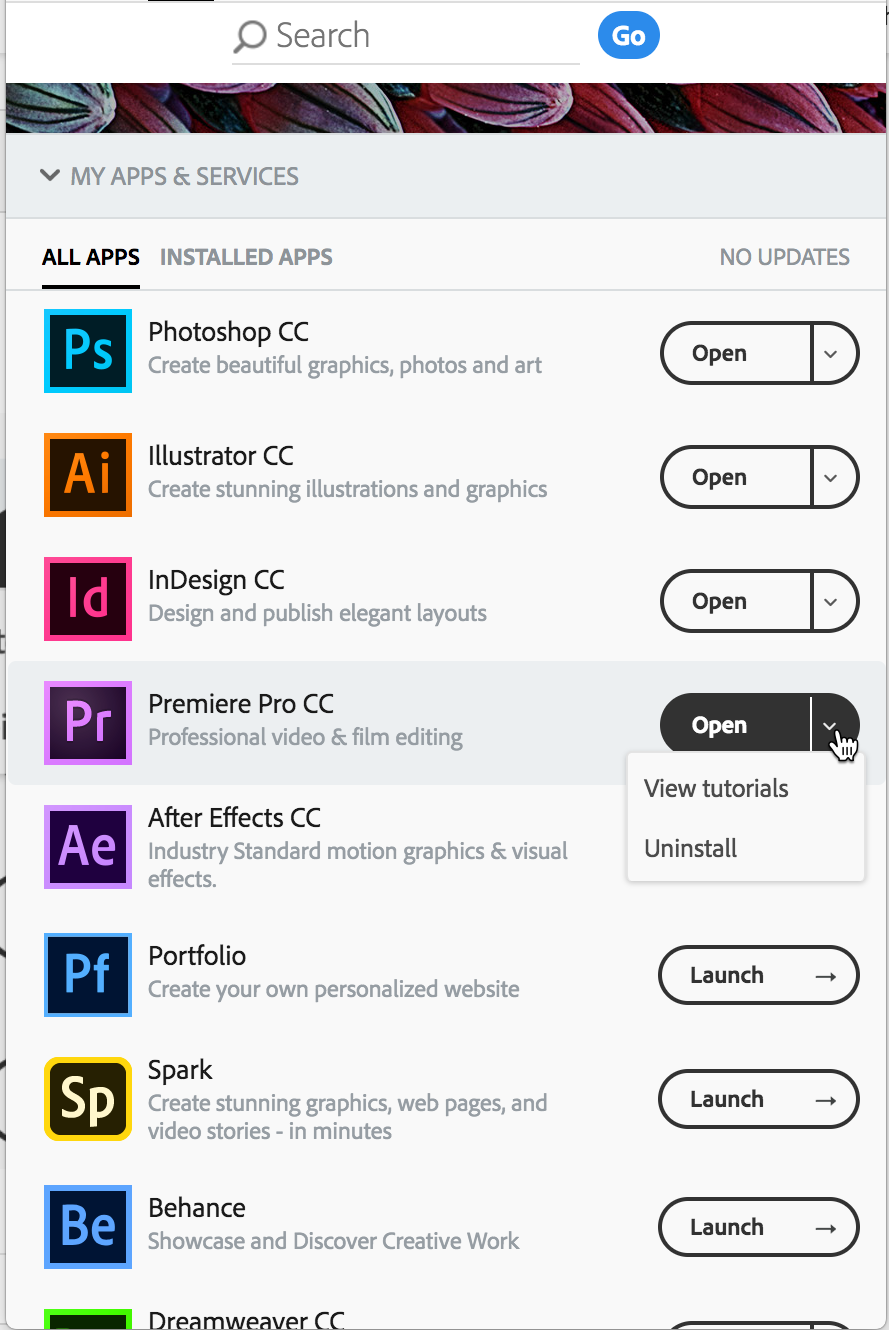Click the Premiere Pro CC app icon
The width and height of the screenshot is (889, 1330).
88,723
